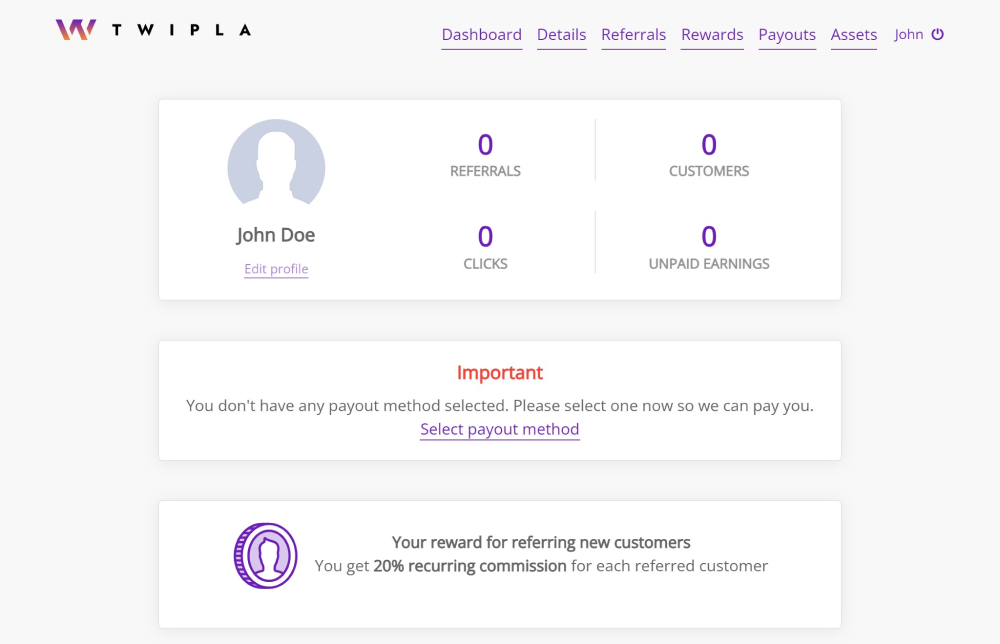Open the Referrals page
1000x644 pixels.
[633, 35]
